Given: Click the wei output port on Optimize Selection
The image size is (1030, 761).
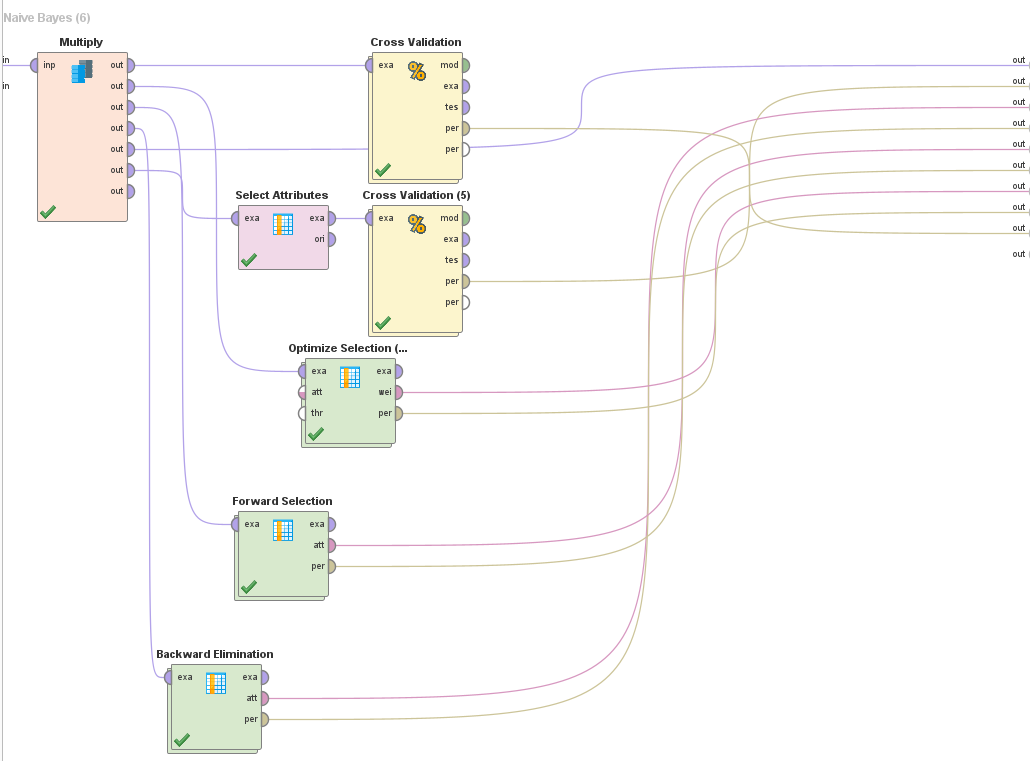Looking at the screenshot, I should pos(398,392).
